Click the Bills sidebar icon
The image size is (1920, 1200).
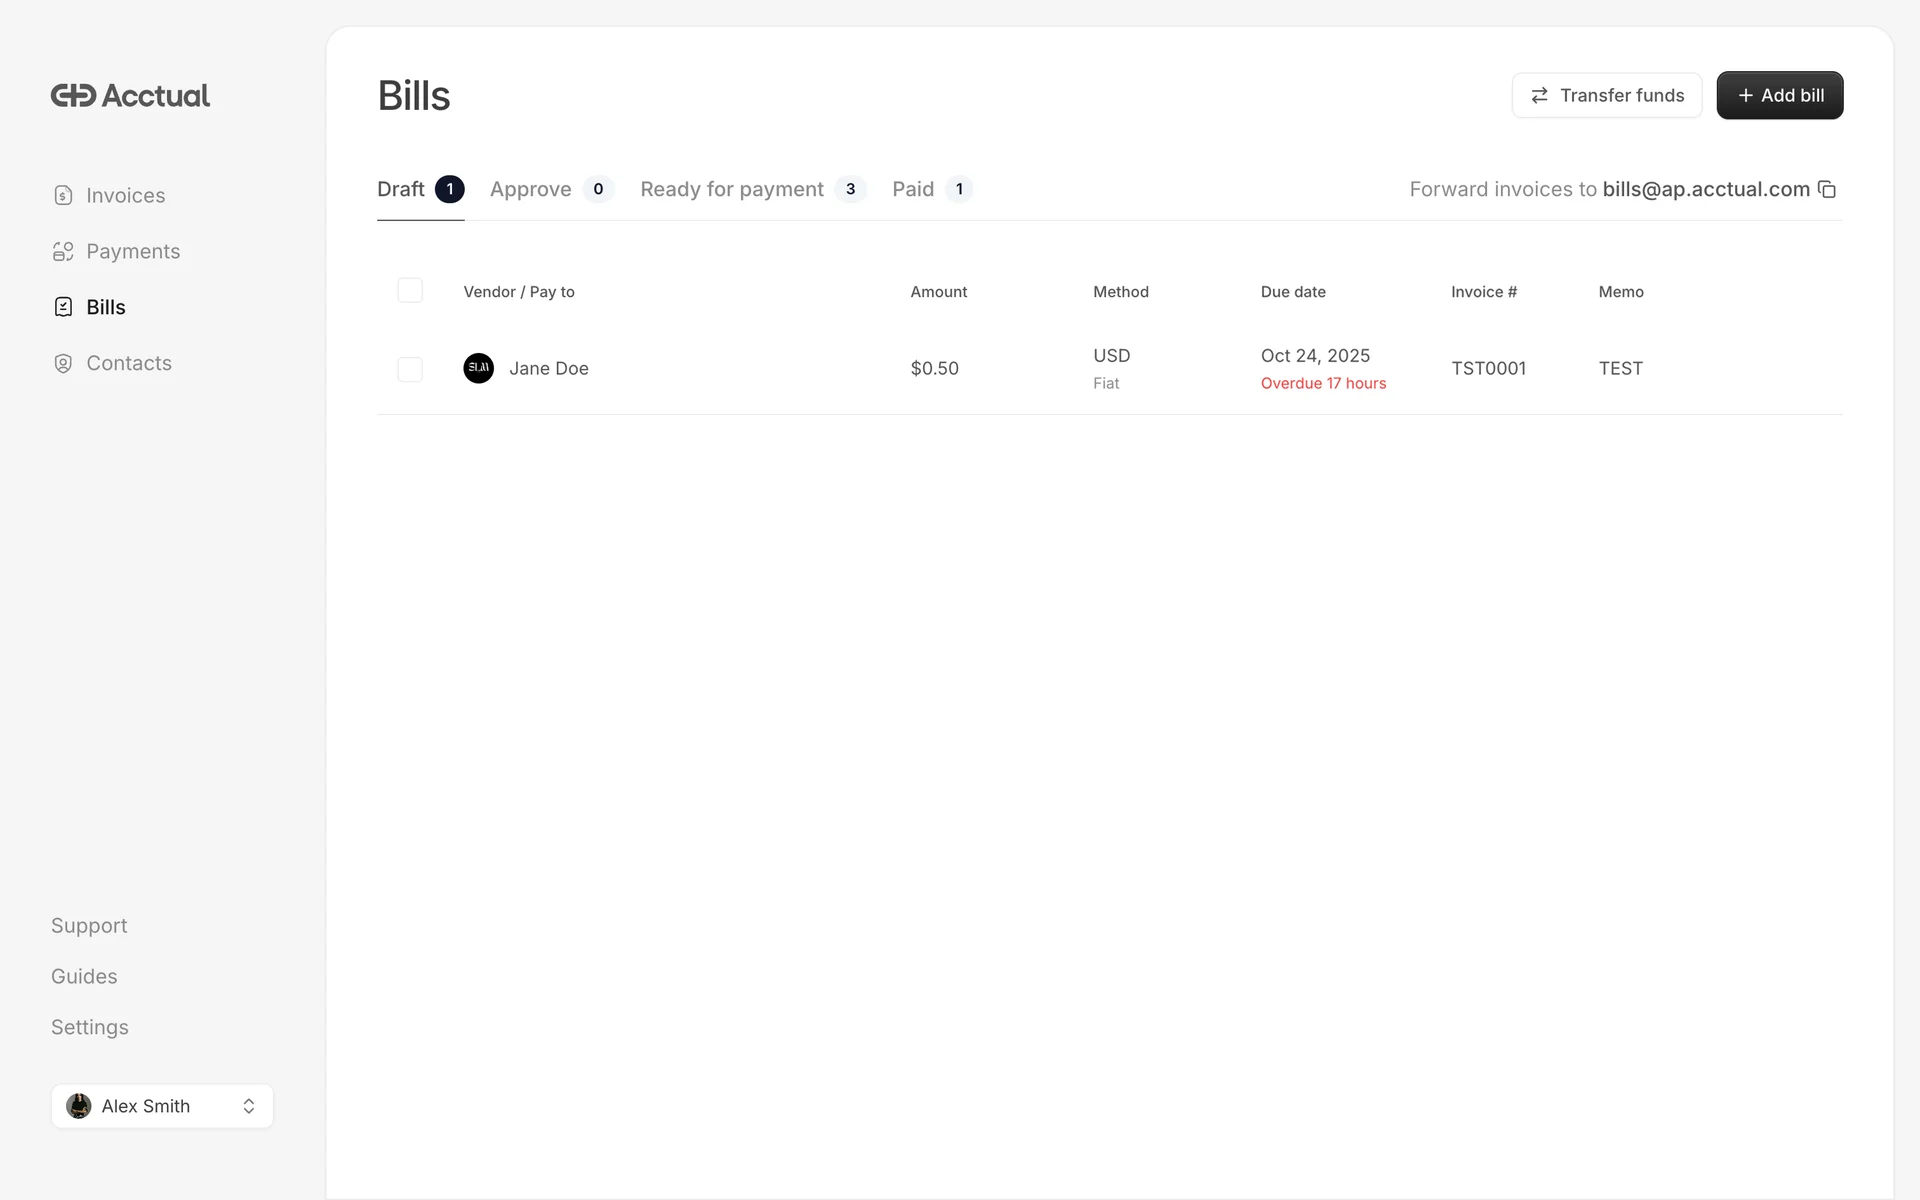coord(63,307)
